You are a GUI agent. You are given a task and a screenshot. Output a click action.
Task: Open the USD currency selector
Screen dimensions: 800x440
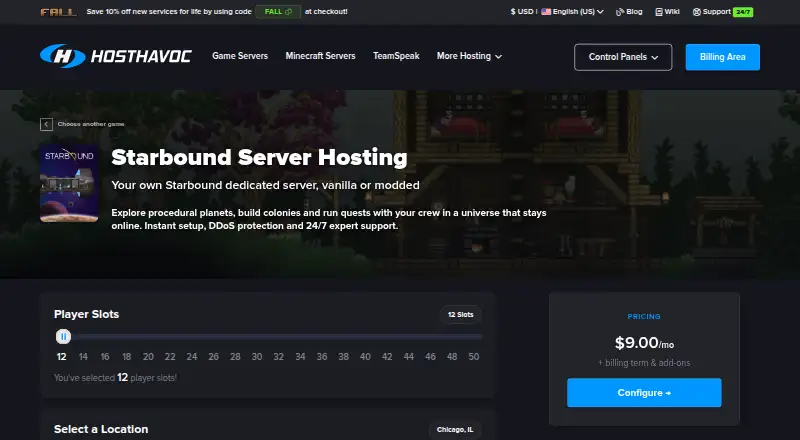click(521, 11)
